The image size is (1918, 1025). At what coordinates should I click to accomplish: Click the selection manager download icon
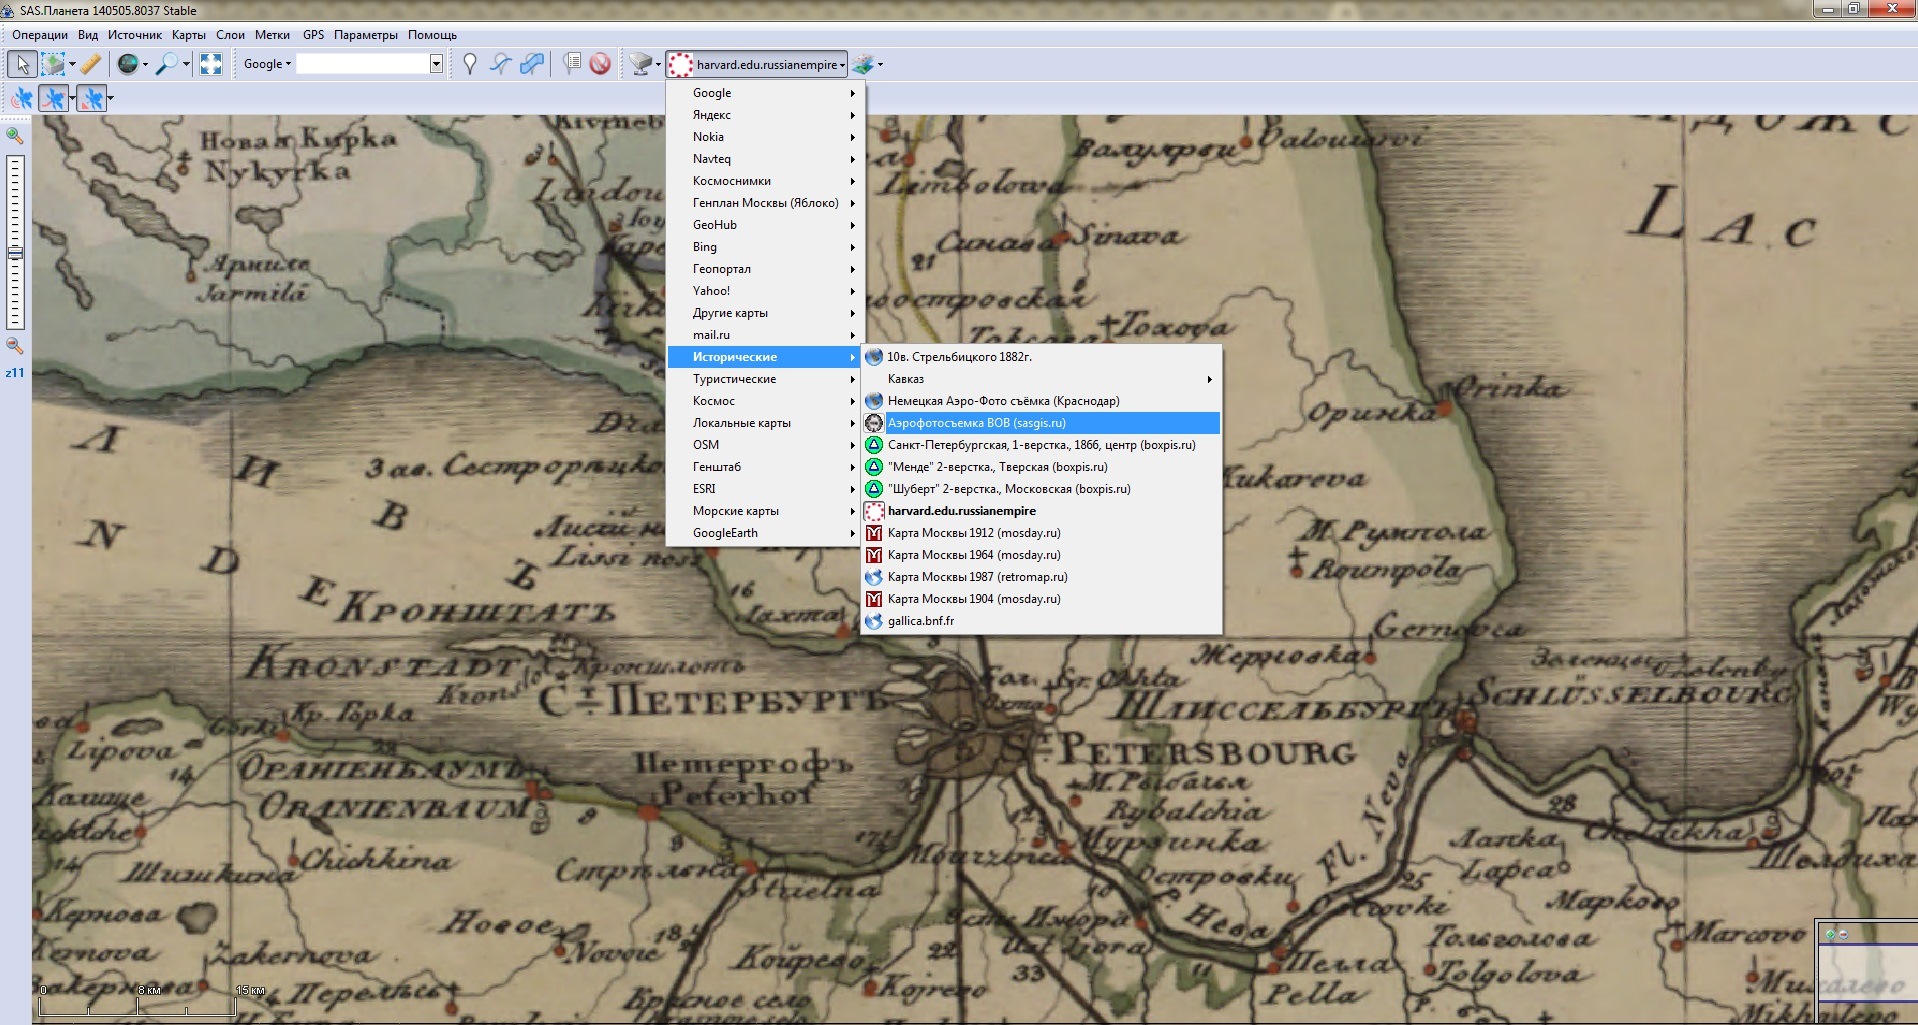[52, 64]
